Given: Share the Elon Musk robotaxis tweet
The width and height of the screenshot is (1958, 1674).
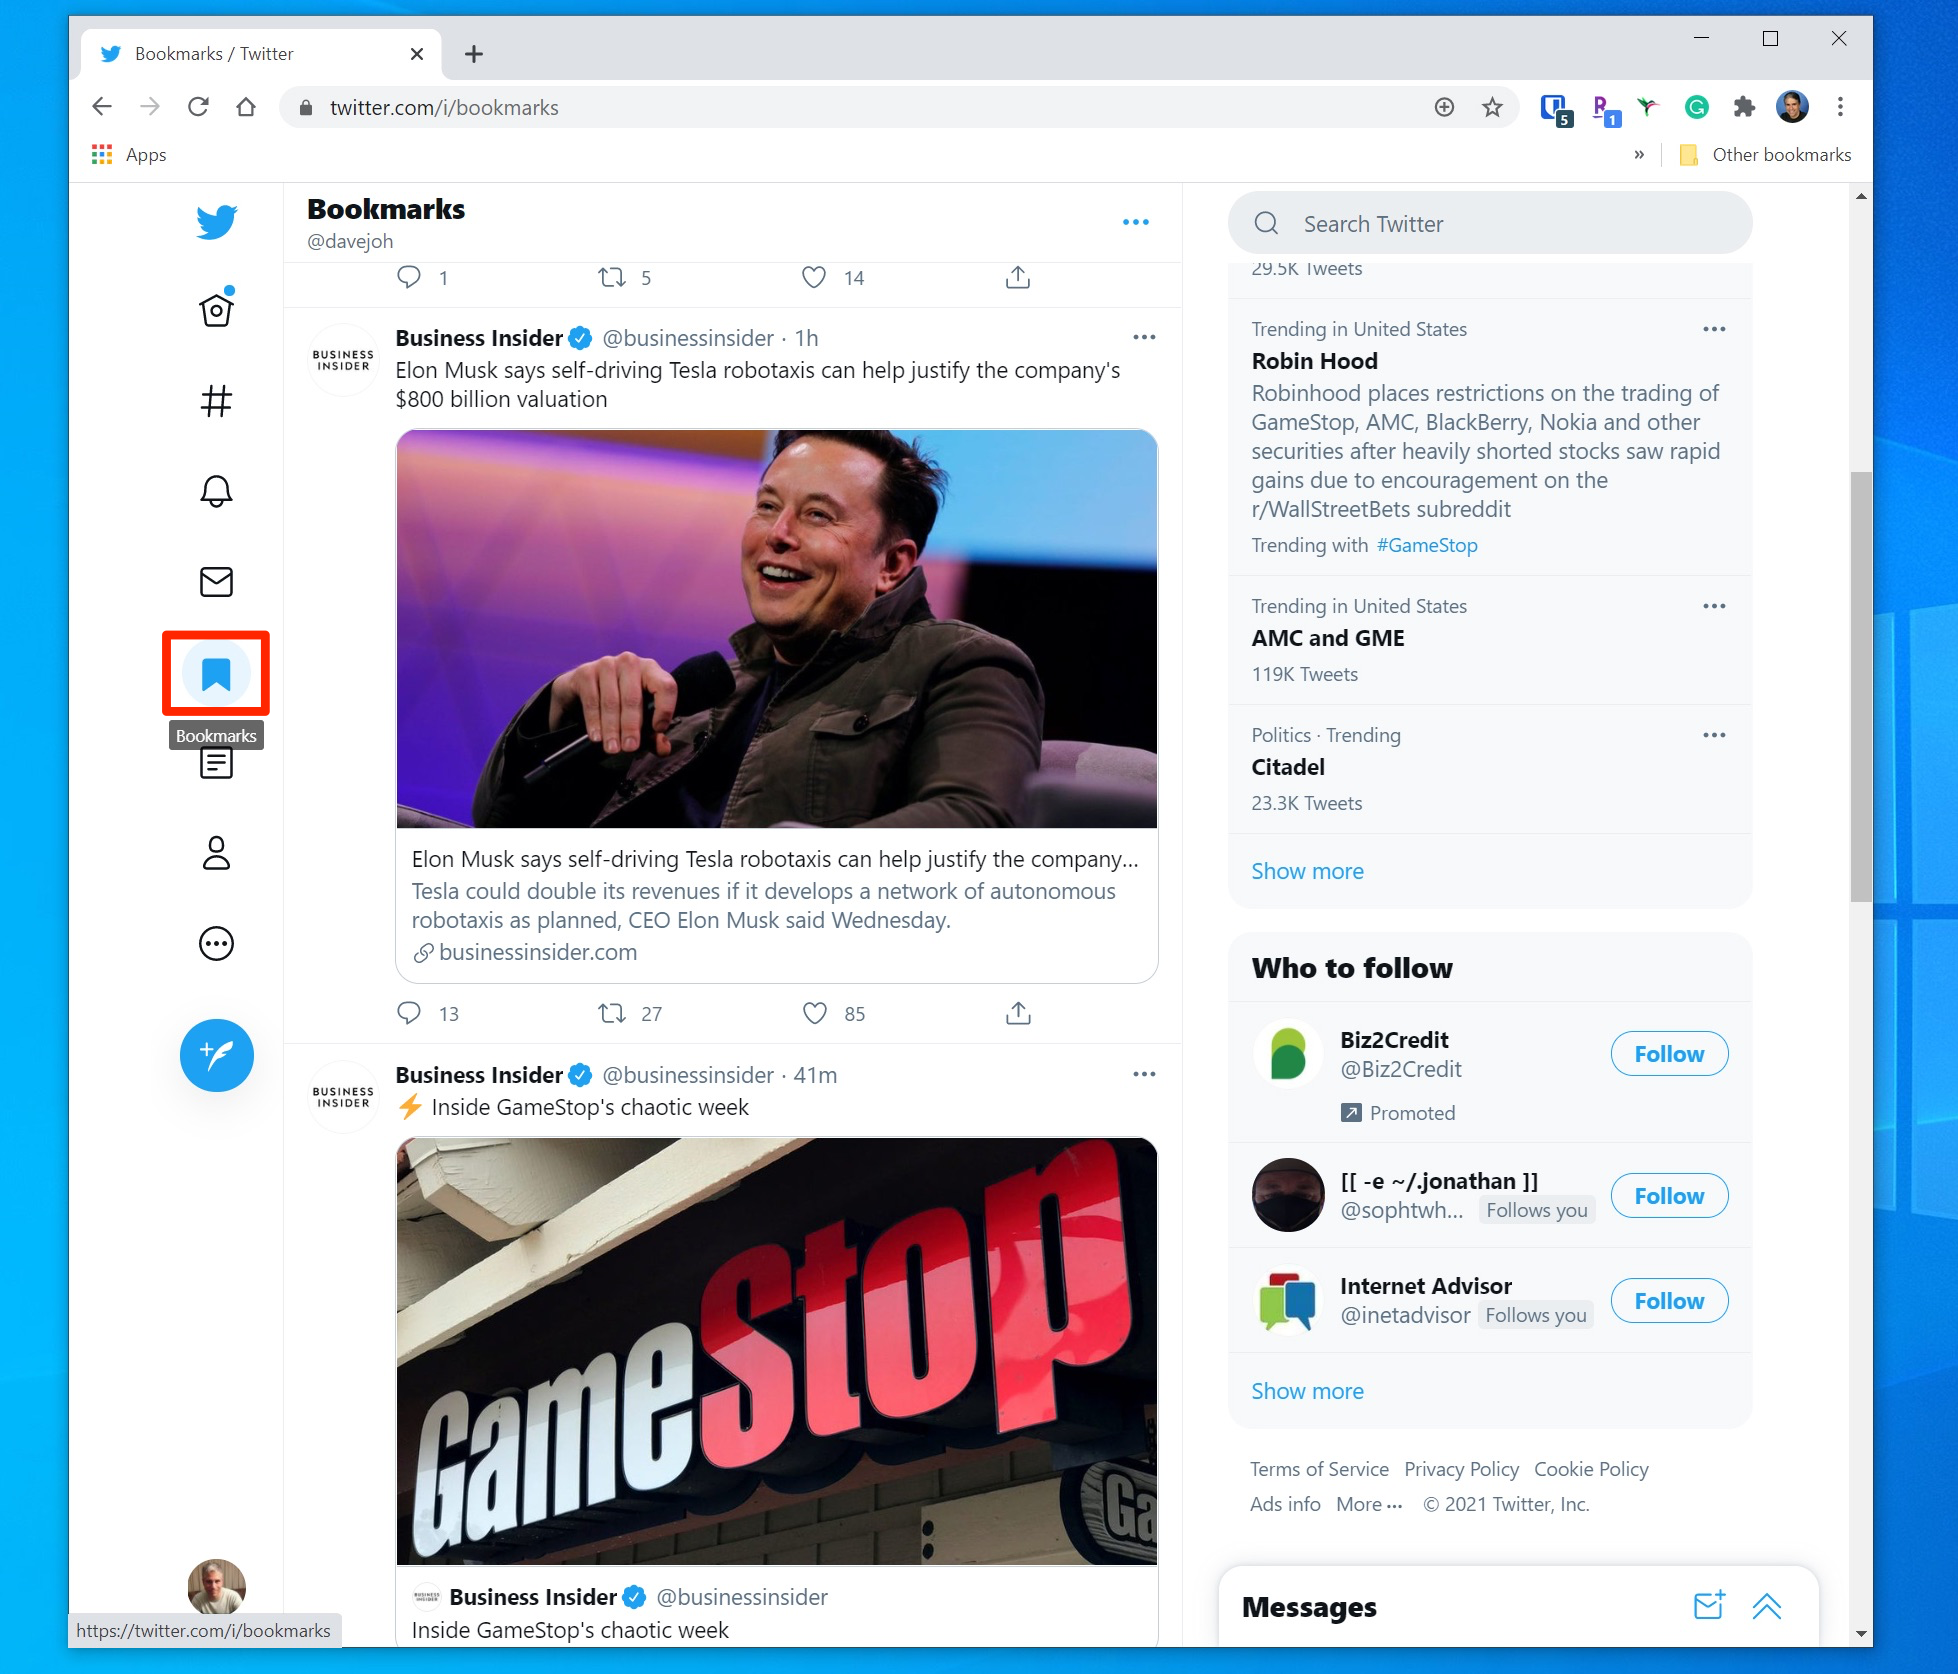Looking at the screenshot, I should click(1018, 1013).
